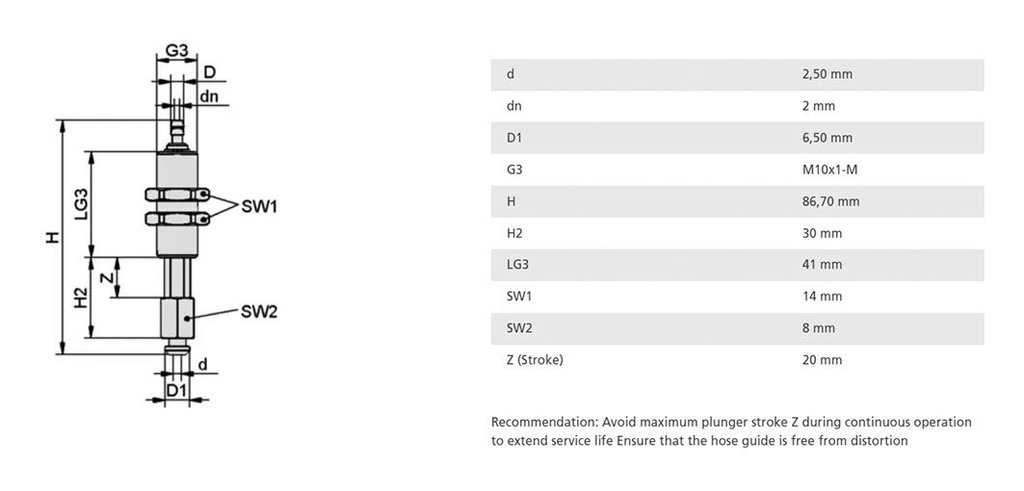Viewport: 1024px width, 491px height.
Task: Select the 41 mm value for LG3
Action: click(822, 265)
